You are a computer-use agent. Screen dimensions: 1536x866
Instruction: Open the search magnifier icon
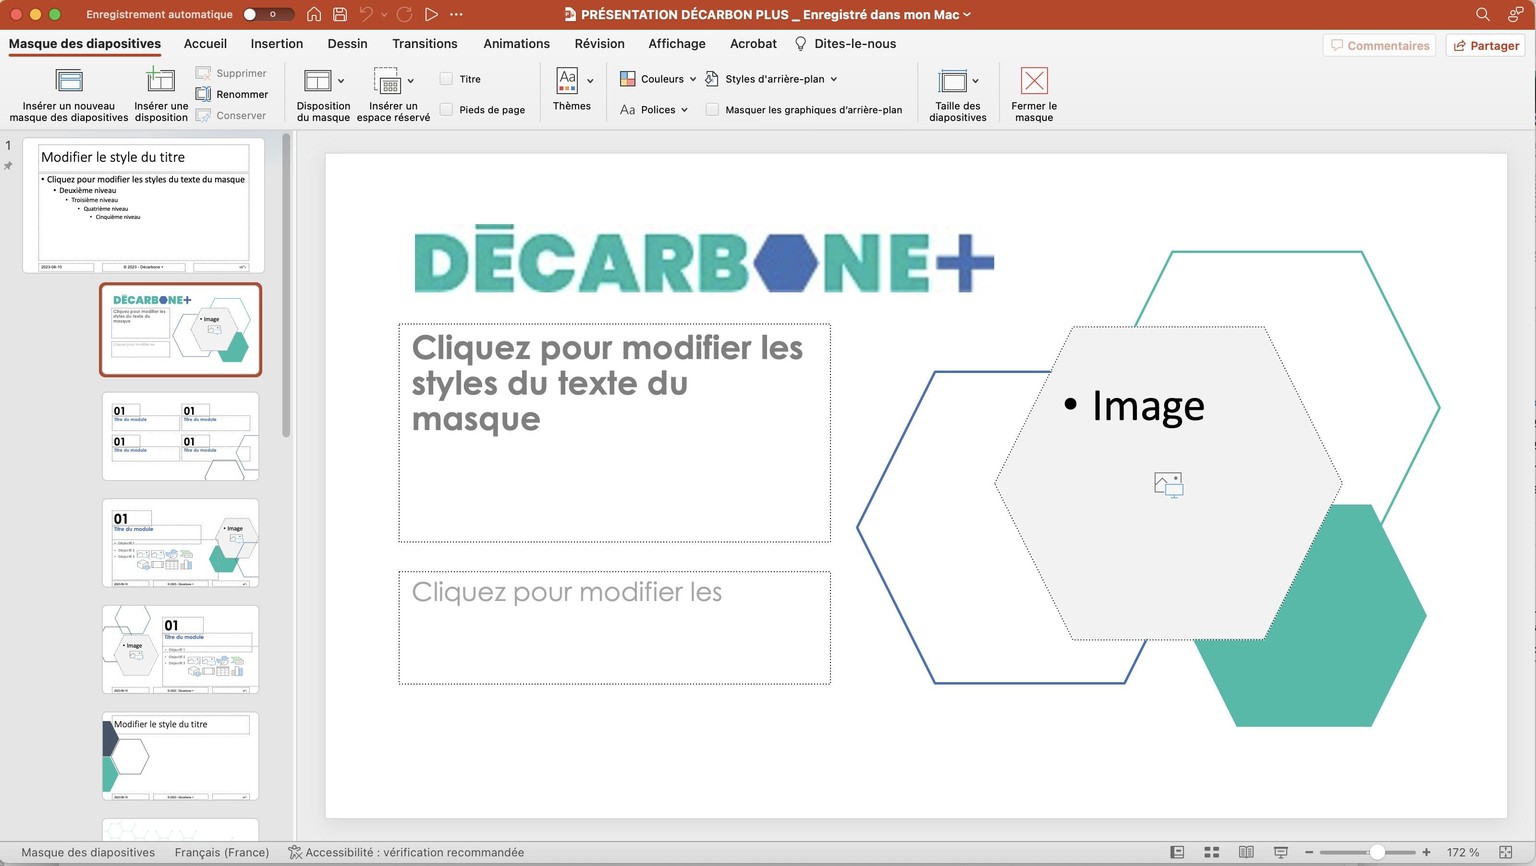pyautogui.click(x=1483, y=14)
